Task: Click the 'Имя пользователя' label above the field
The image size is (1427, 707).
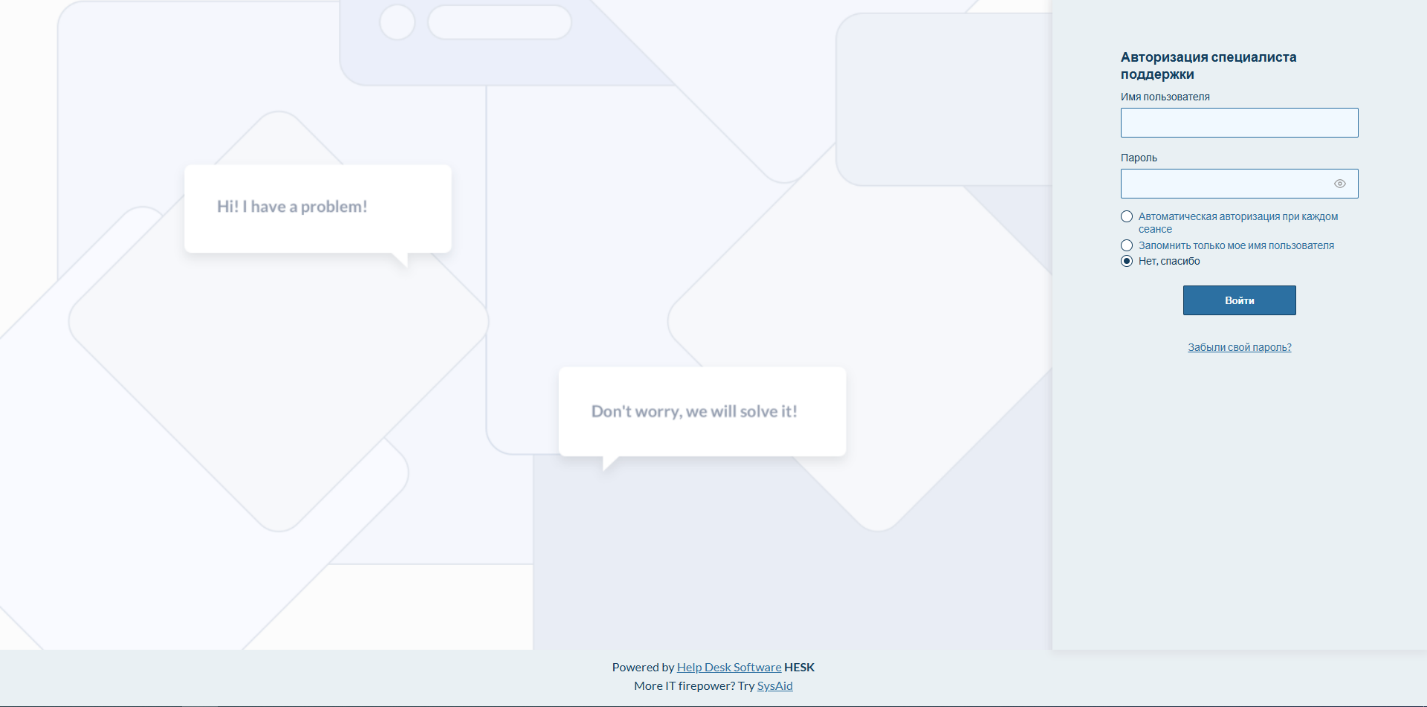Action: pos(1165,97)
